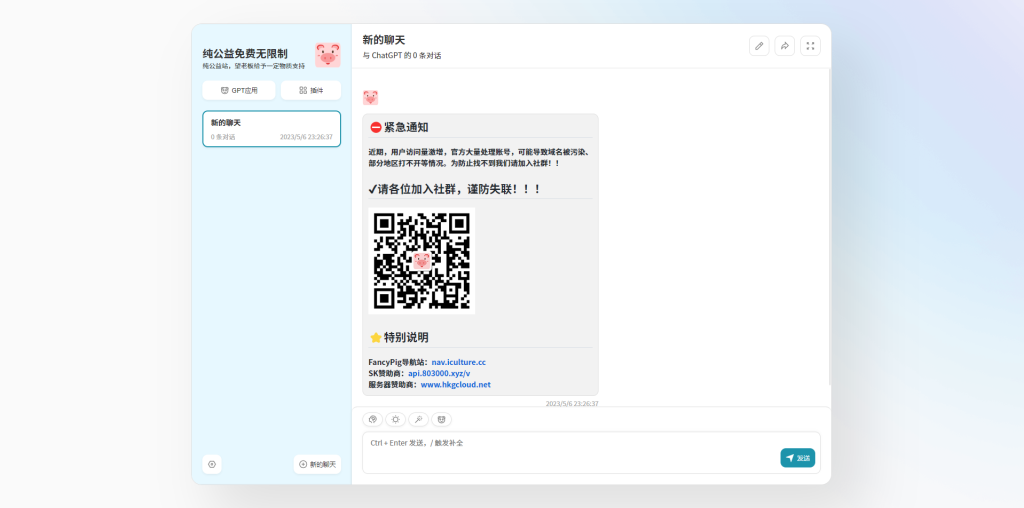
Task: Click the QR code image
Action: [x=421, y=260]
